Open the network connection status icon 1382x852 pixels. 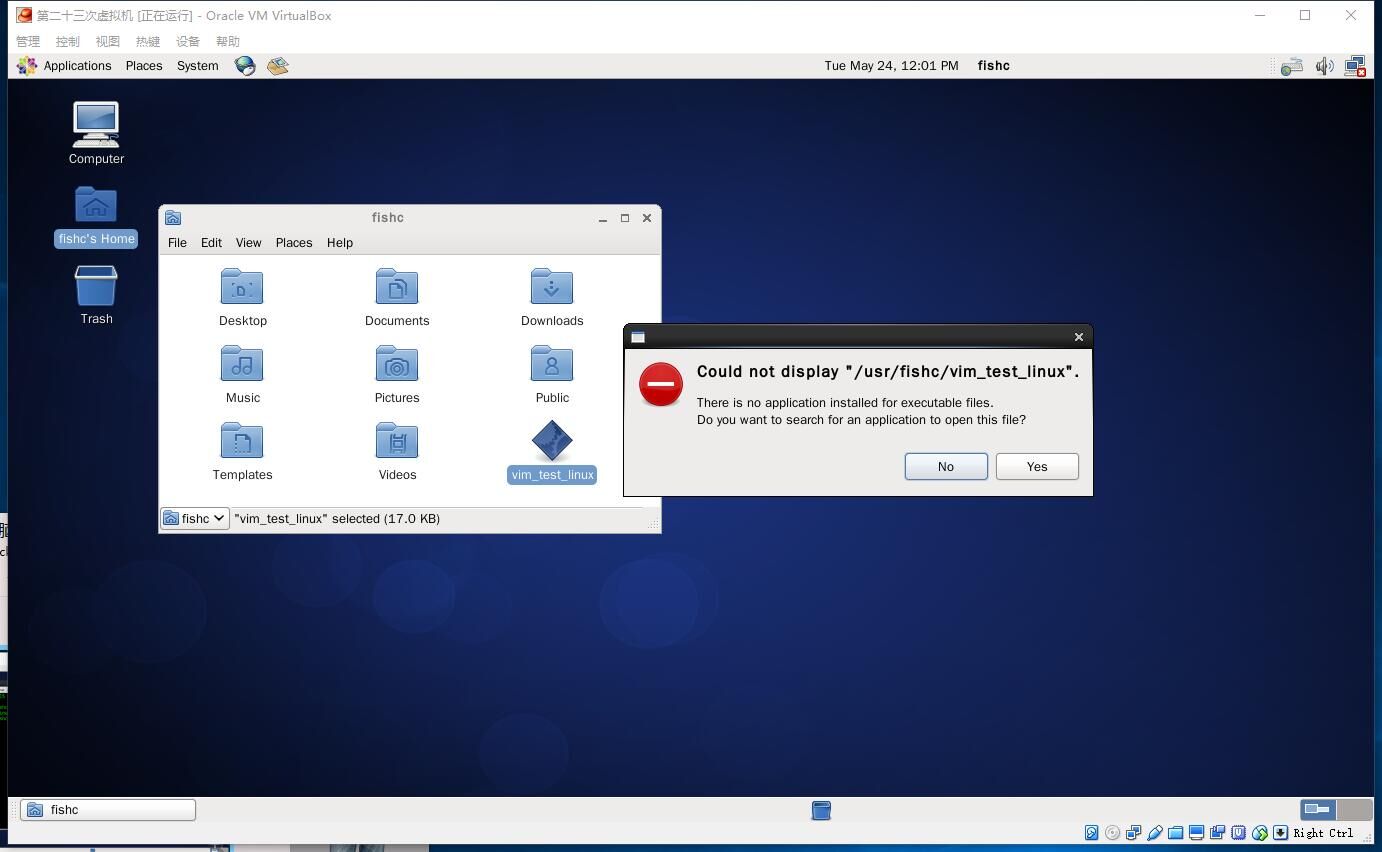click(1355, 66)
